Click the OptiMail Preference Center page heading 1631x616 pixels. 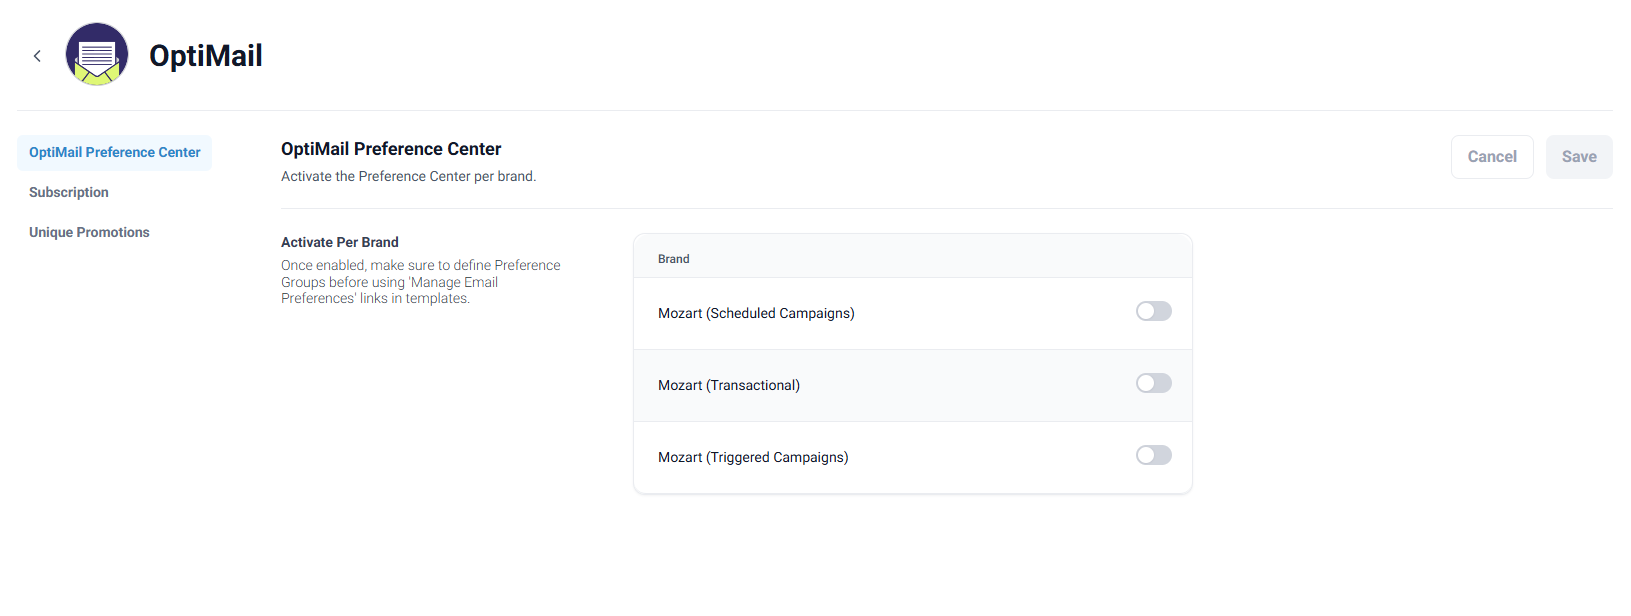(391, 149)
